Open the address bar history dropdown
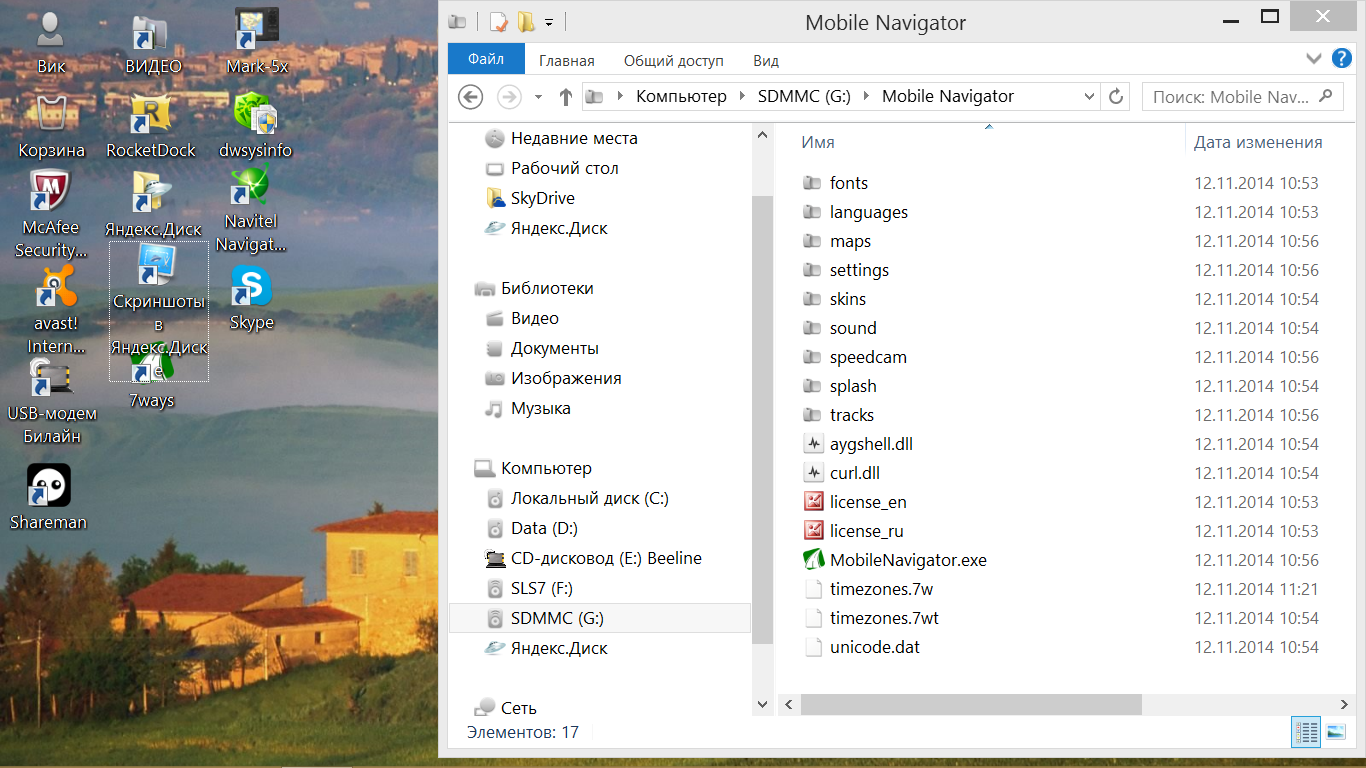Viewport: 1366px width, 768px height. point(1089,97)
